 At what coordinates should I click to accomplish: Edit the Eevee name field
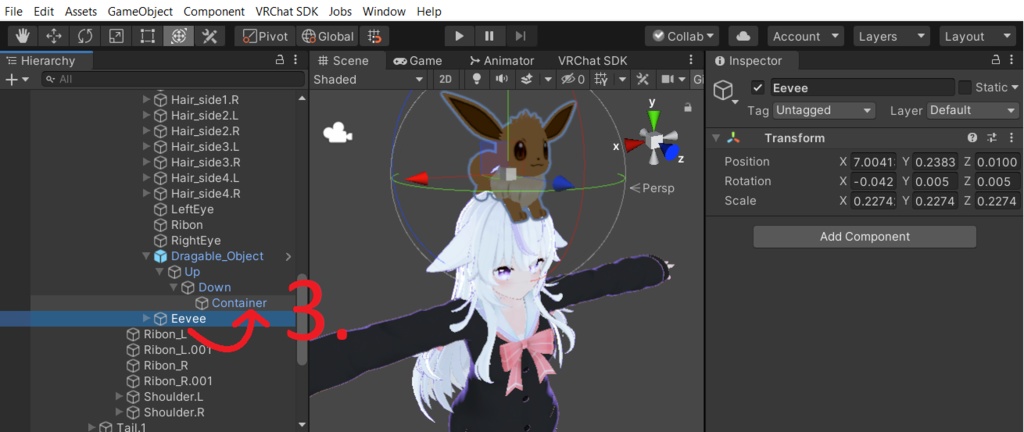[862, 87]
